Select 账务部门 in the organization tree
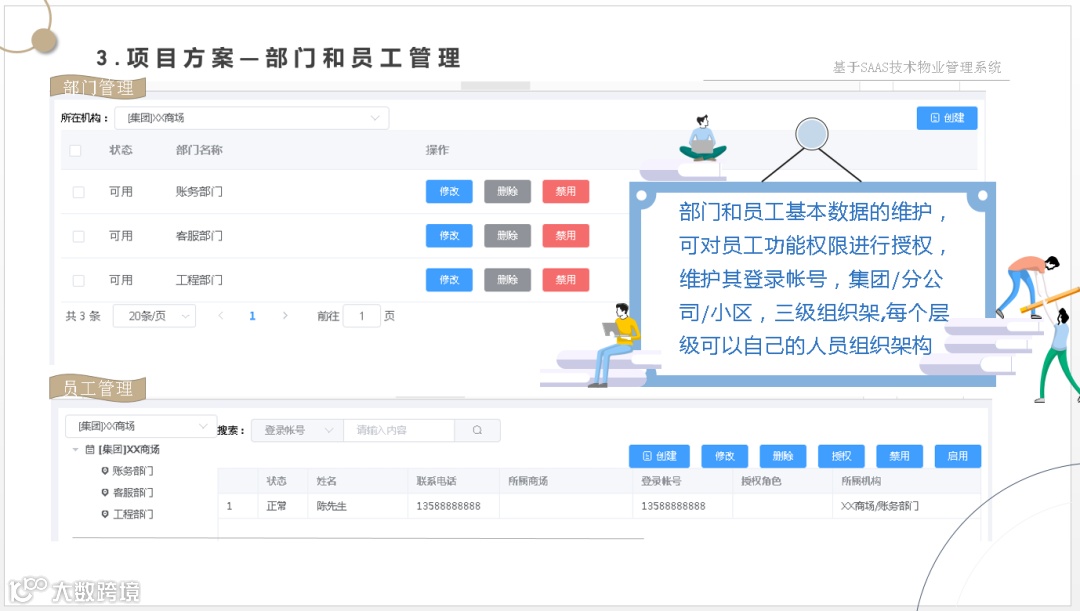 click(x=132, y=471)
